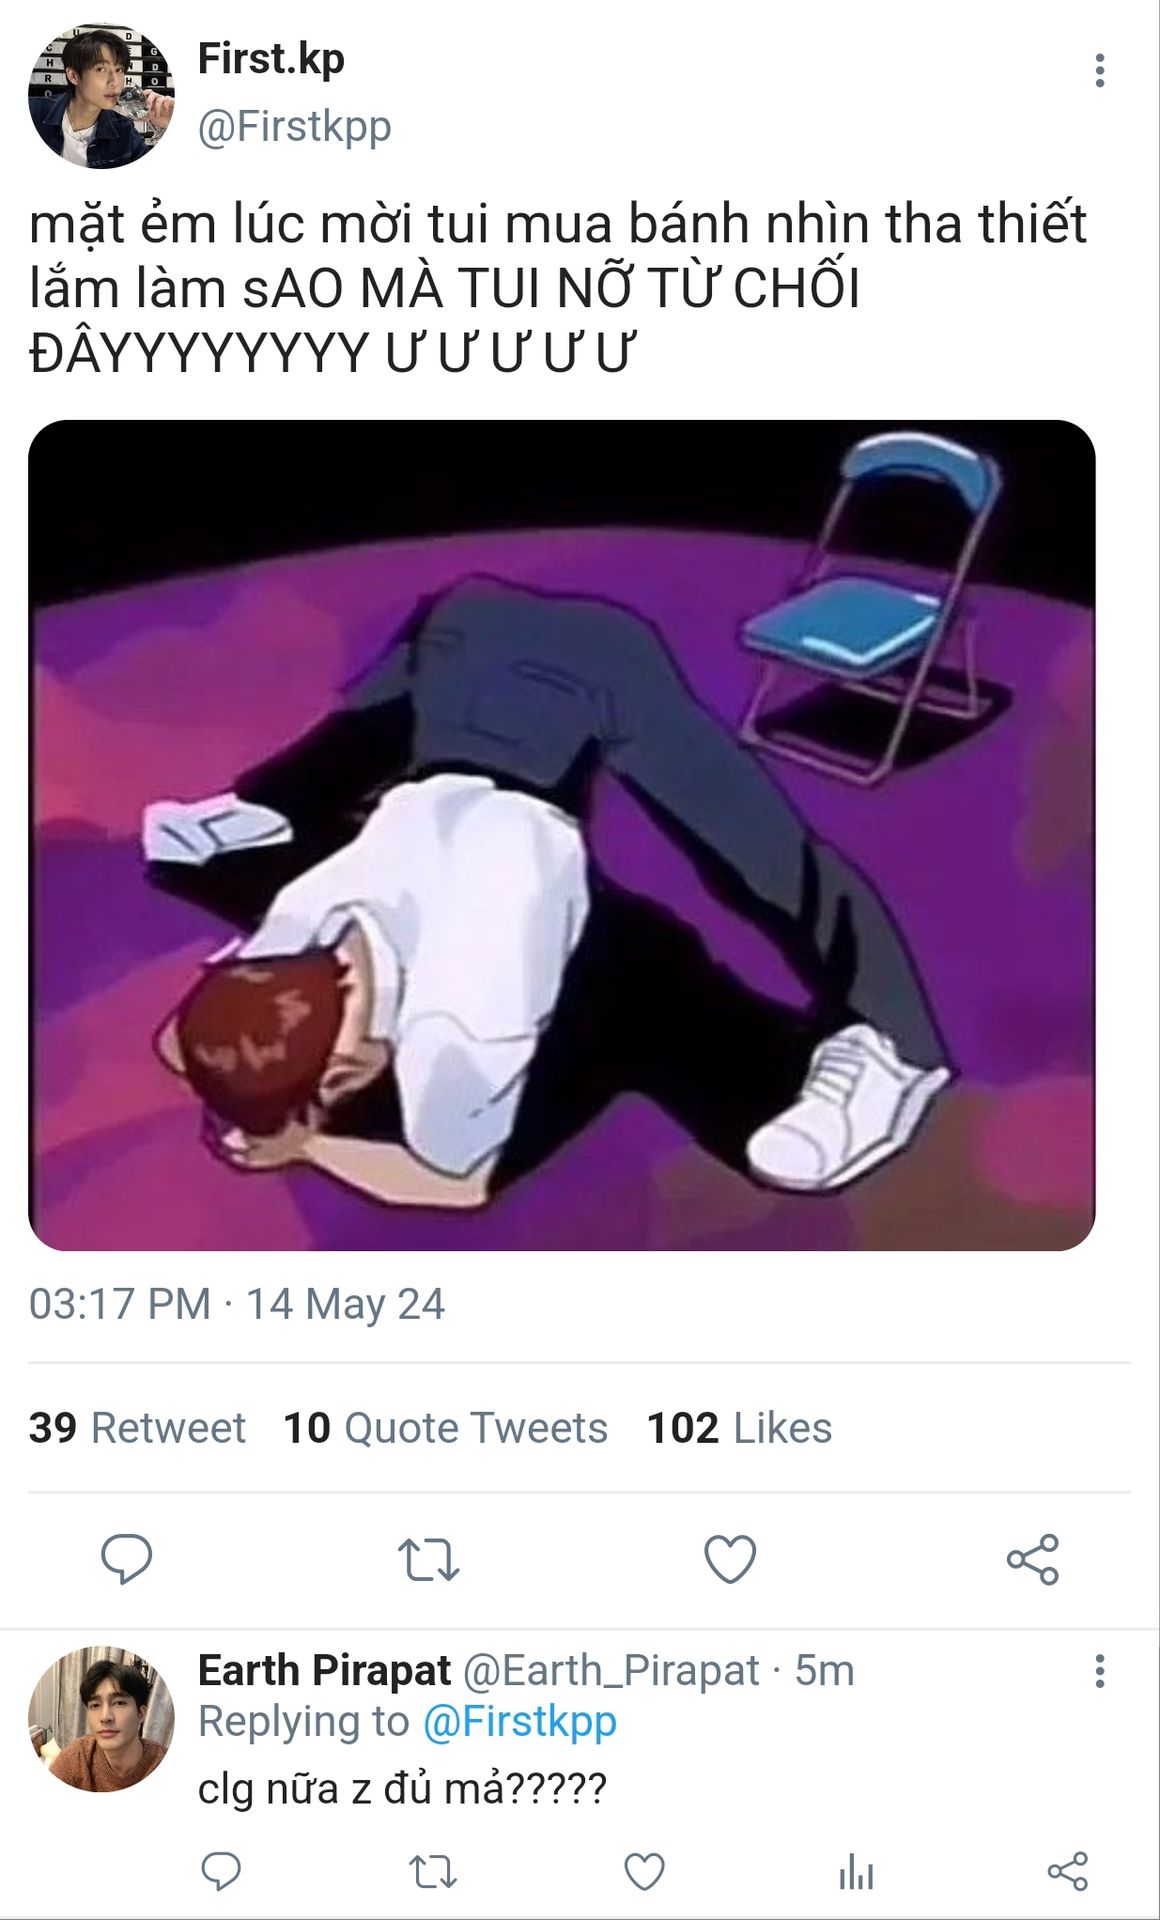View the 102 Likes list

739,1428
